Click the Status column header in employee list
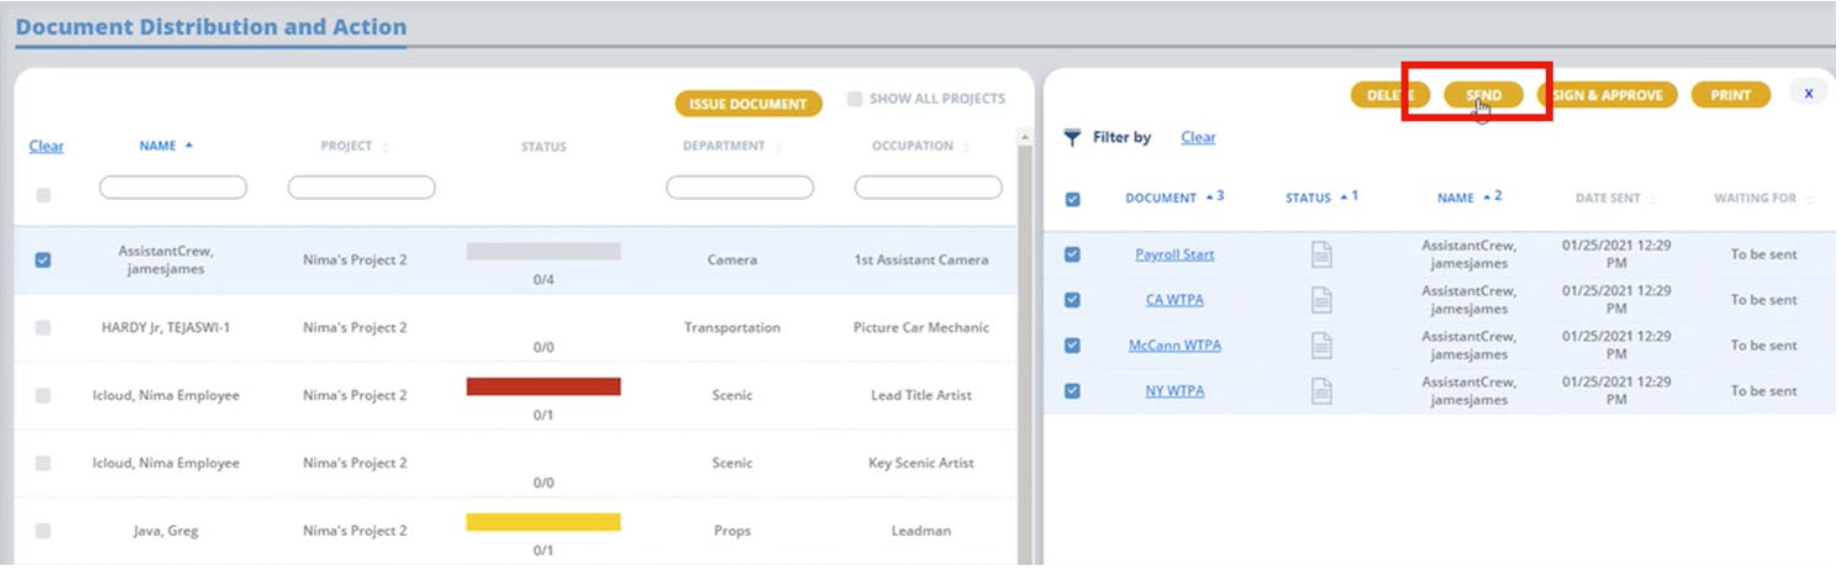 [x=543, y=147]
